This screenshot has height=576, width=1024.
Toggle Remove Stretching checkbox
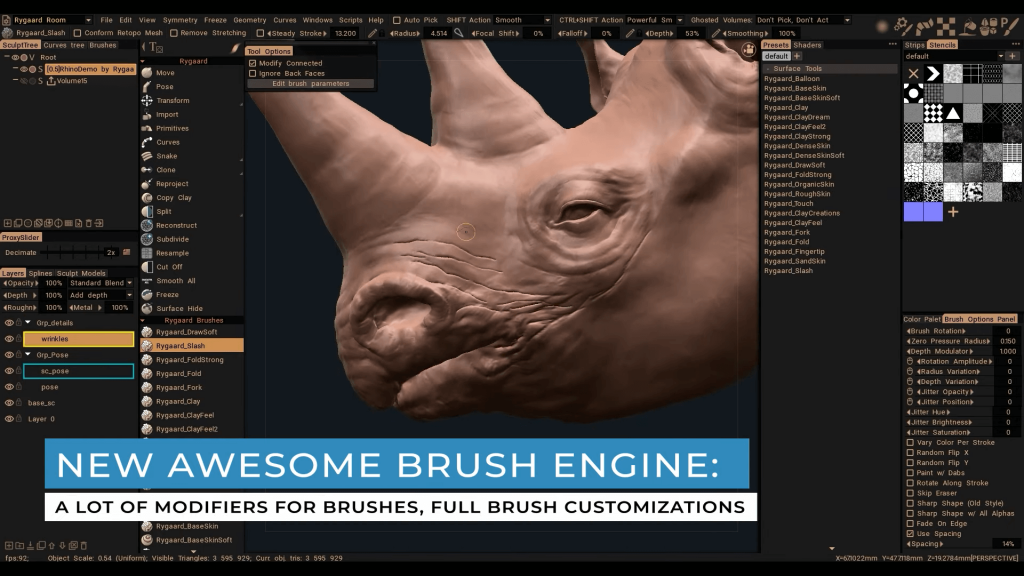tap(174, 33)
